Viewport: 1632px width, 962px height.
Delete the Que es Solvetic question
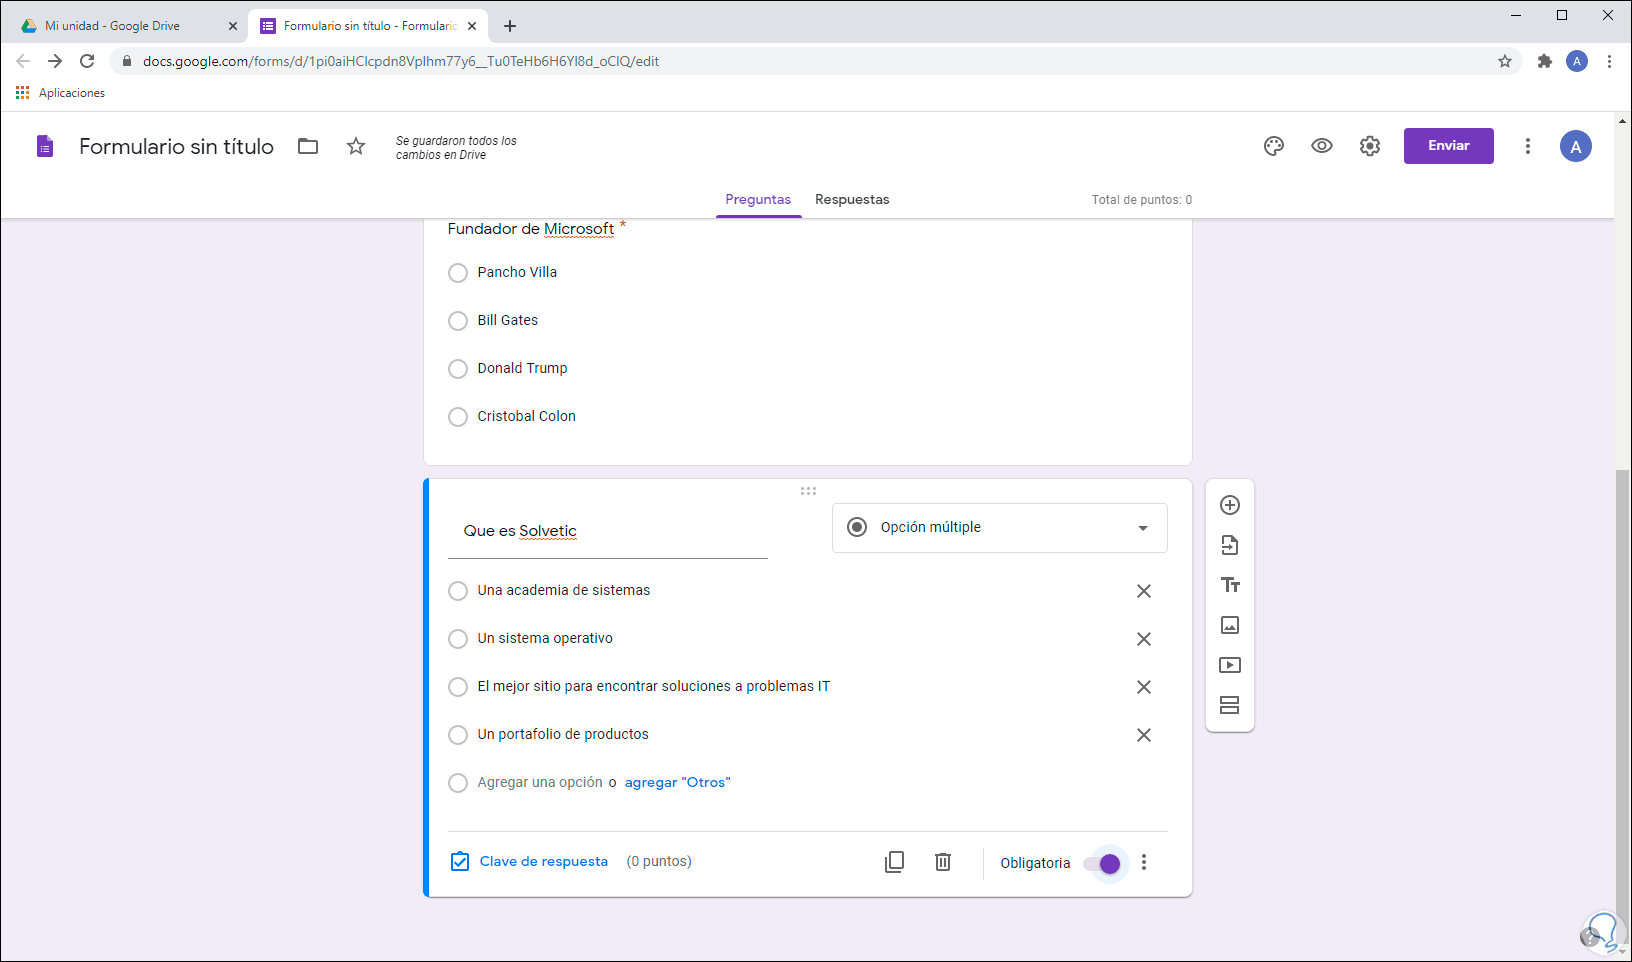pyautogui.click(x=943, y=862)
